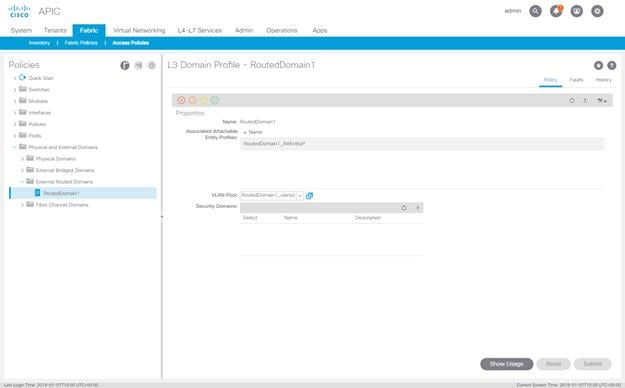The width and height of the screenshot is (625, 388).
Task: Click the Quick Start icon
Action: (22, 77)
